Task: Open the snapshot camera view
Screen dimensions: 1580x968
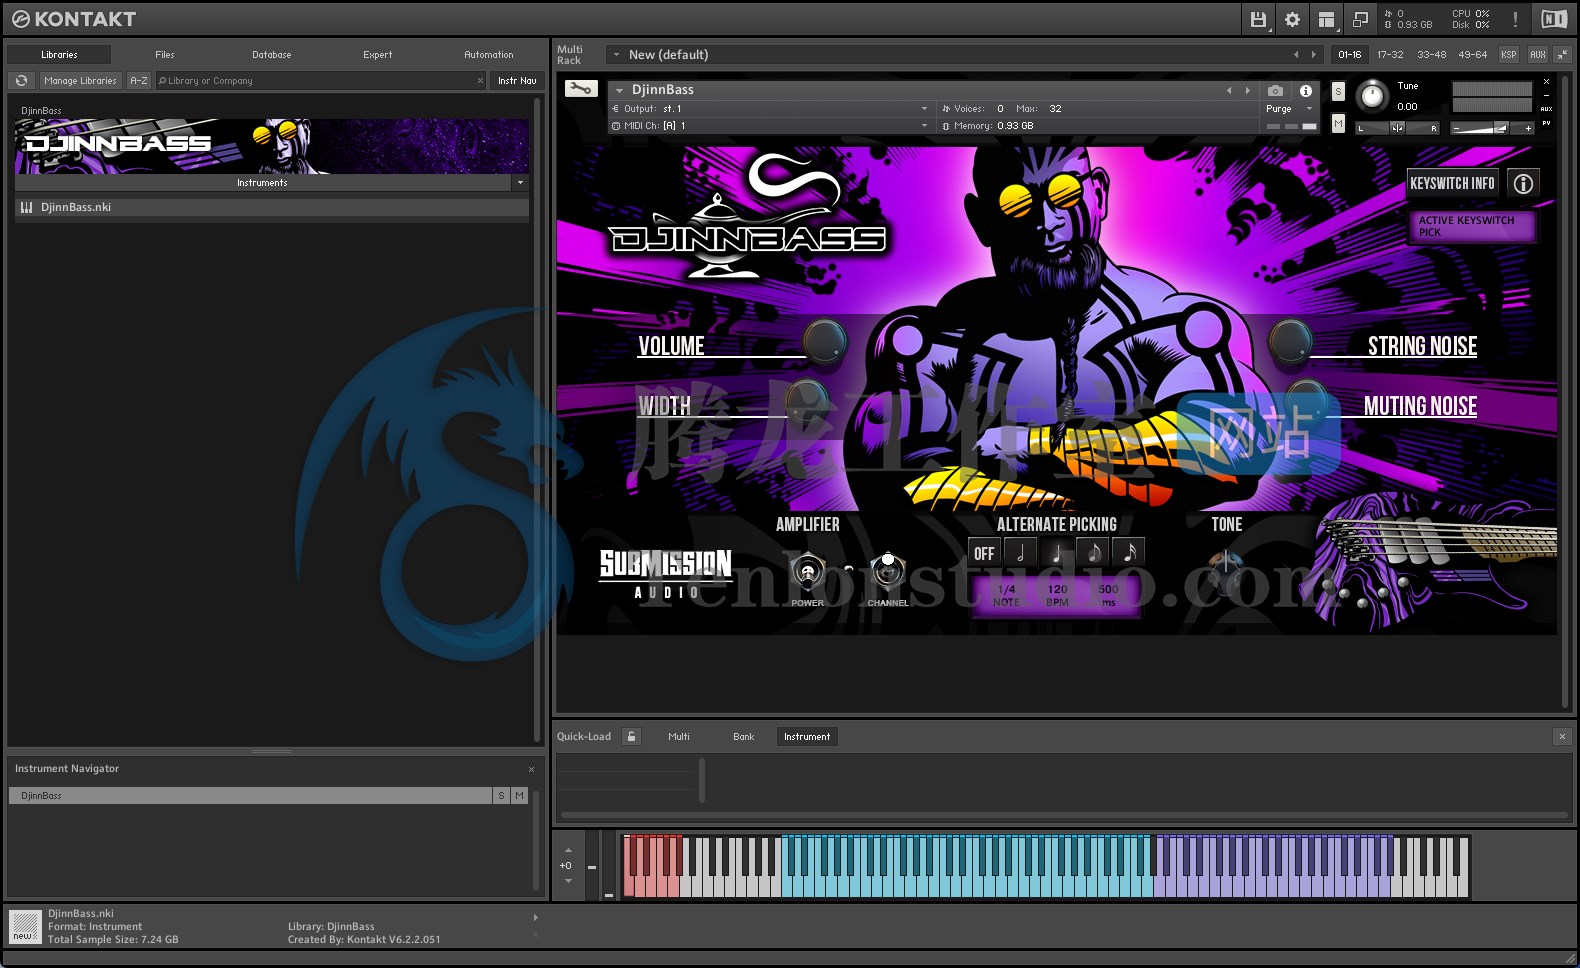Action: [1275, 90]
